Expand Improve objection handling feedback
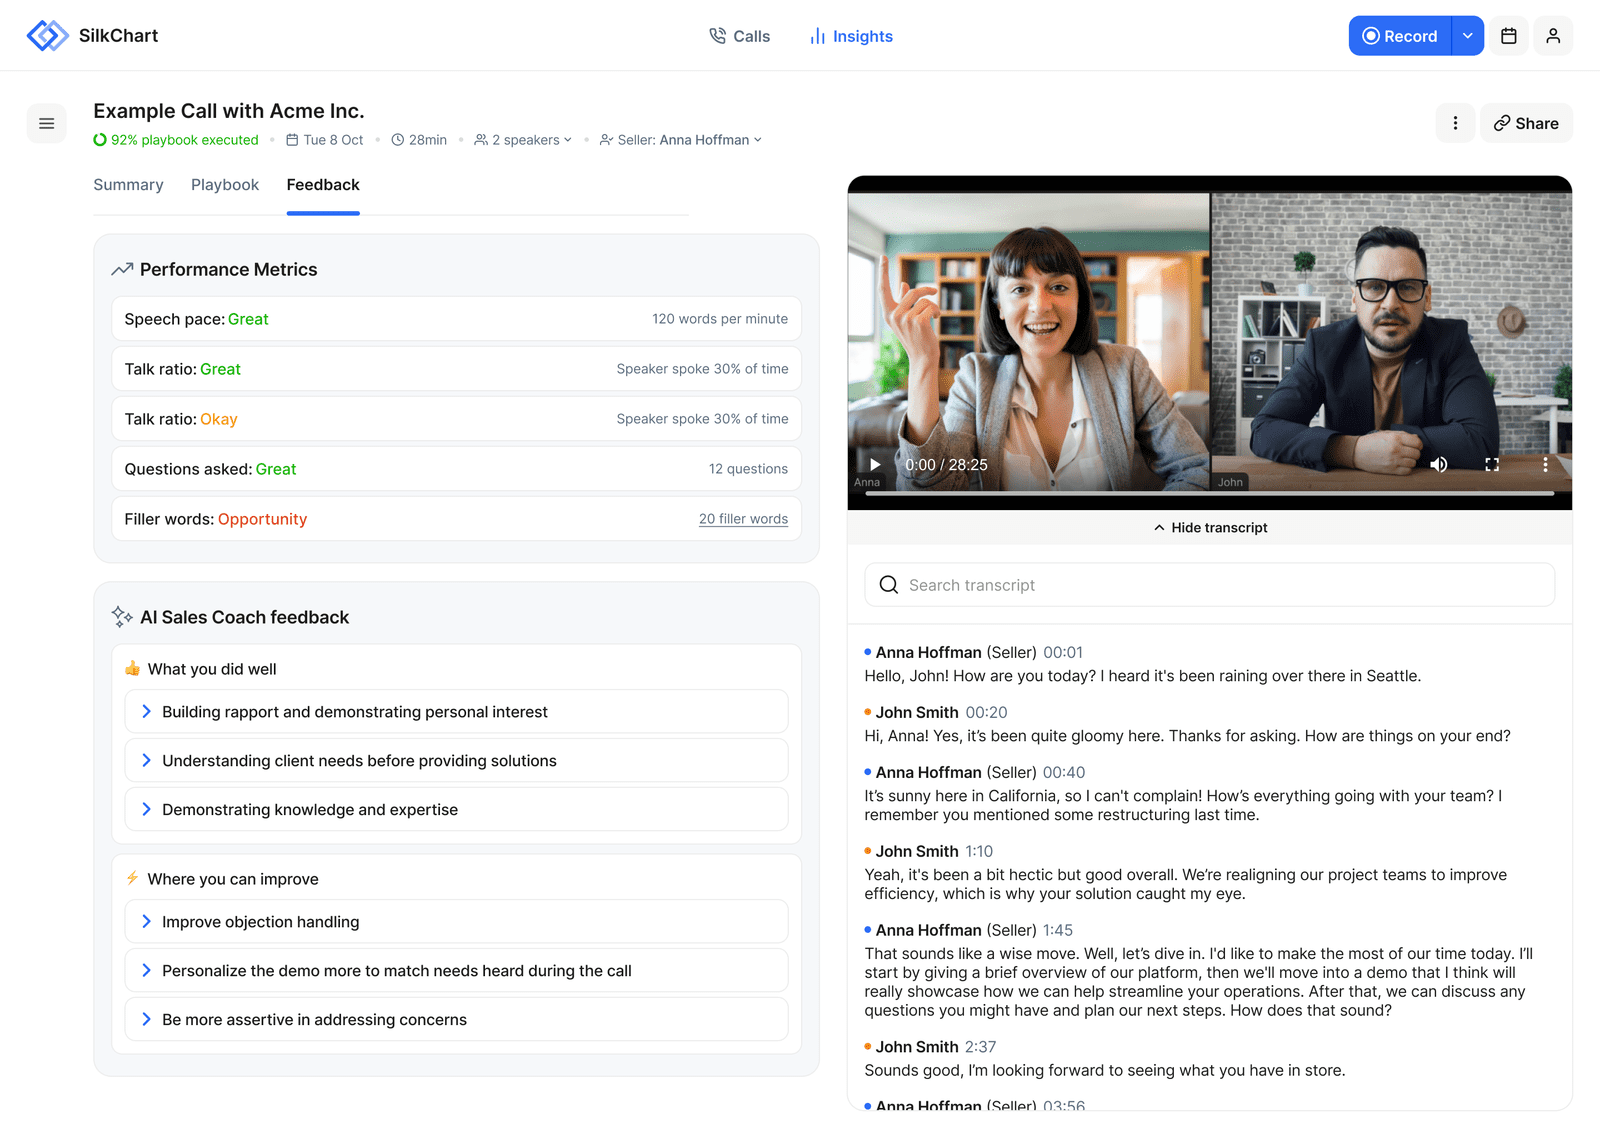Screen dimensions: 1600x1138 pyautogui.click(x=456, y=922)
